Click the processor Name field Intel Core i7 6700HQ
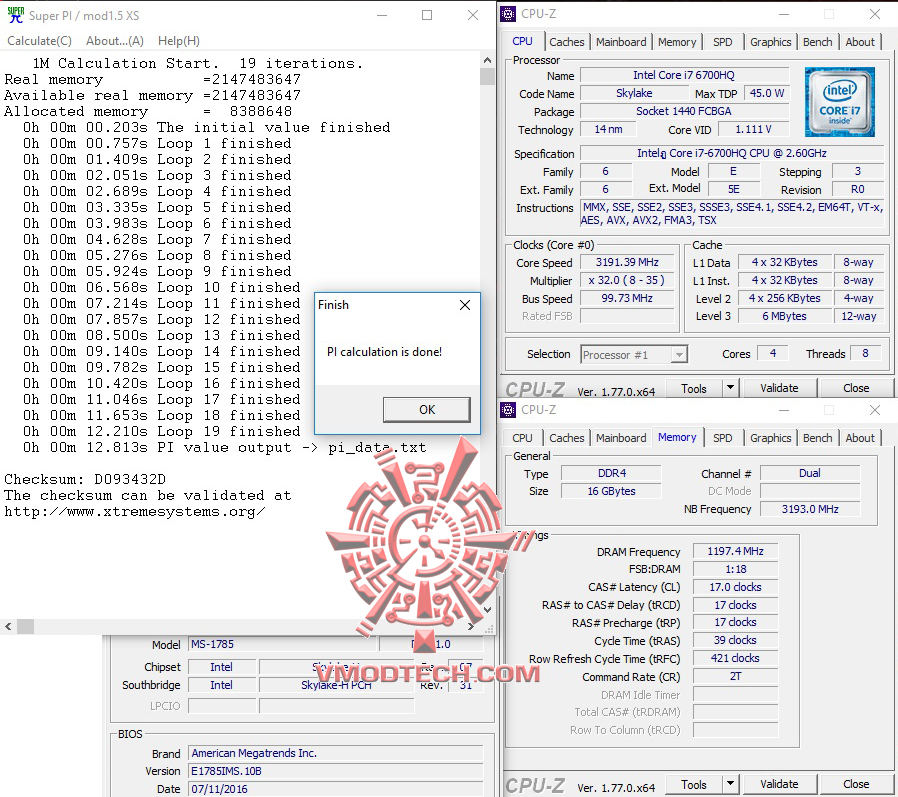Viewport: 898px width, 797px height. tap(684, 75)
